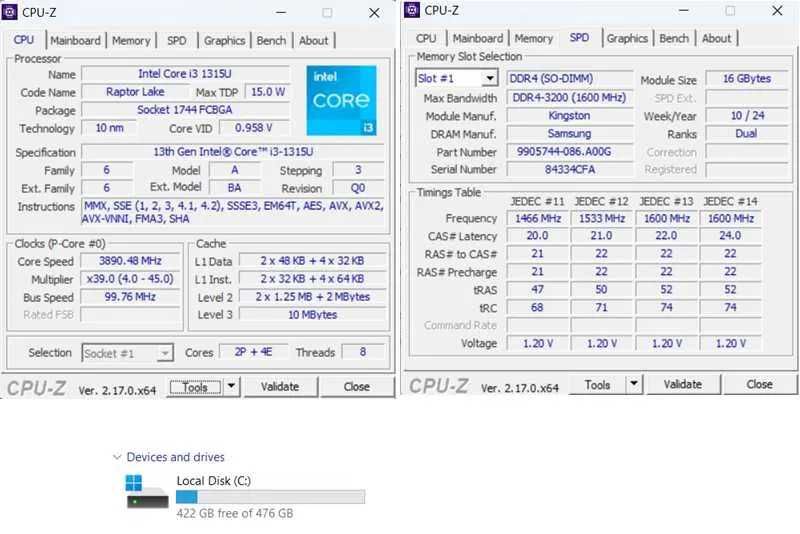The width and height of the screenshot is (800, 534).
Task: Click the 422 GB free of 476 GB text
Action: (235, 513)
